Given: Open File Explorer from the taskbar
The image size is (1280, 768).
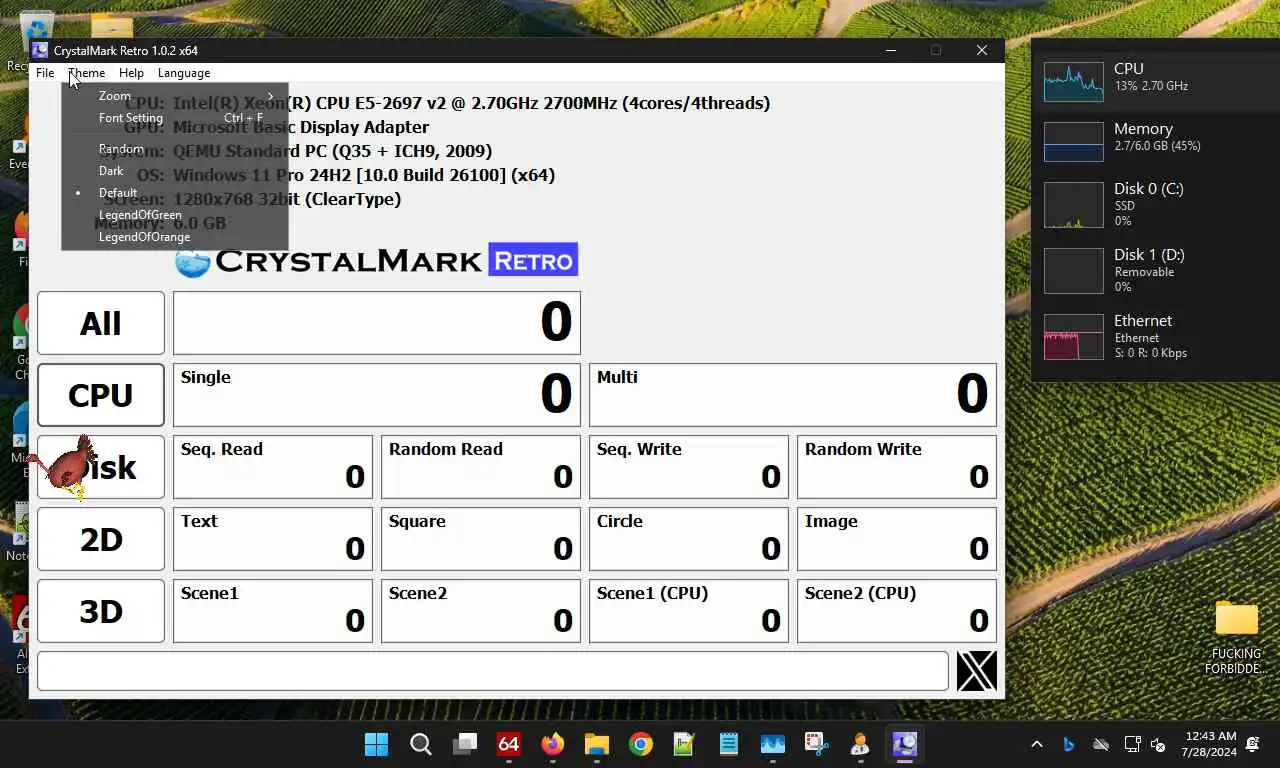Looking at the screenshot, I should [x=597, y=744].
